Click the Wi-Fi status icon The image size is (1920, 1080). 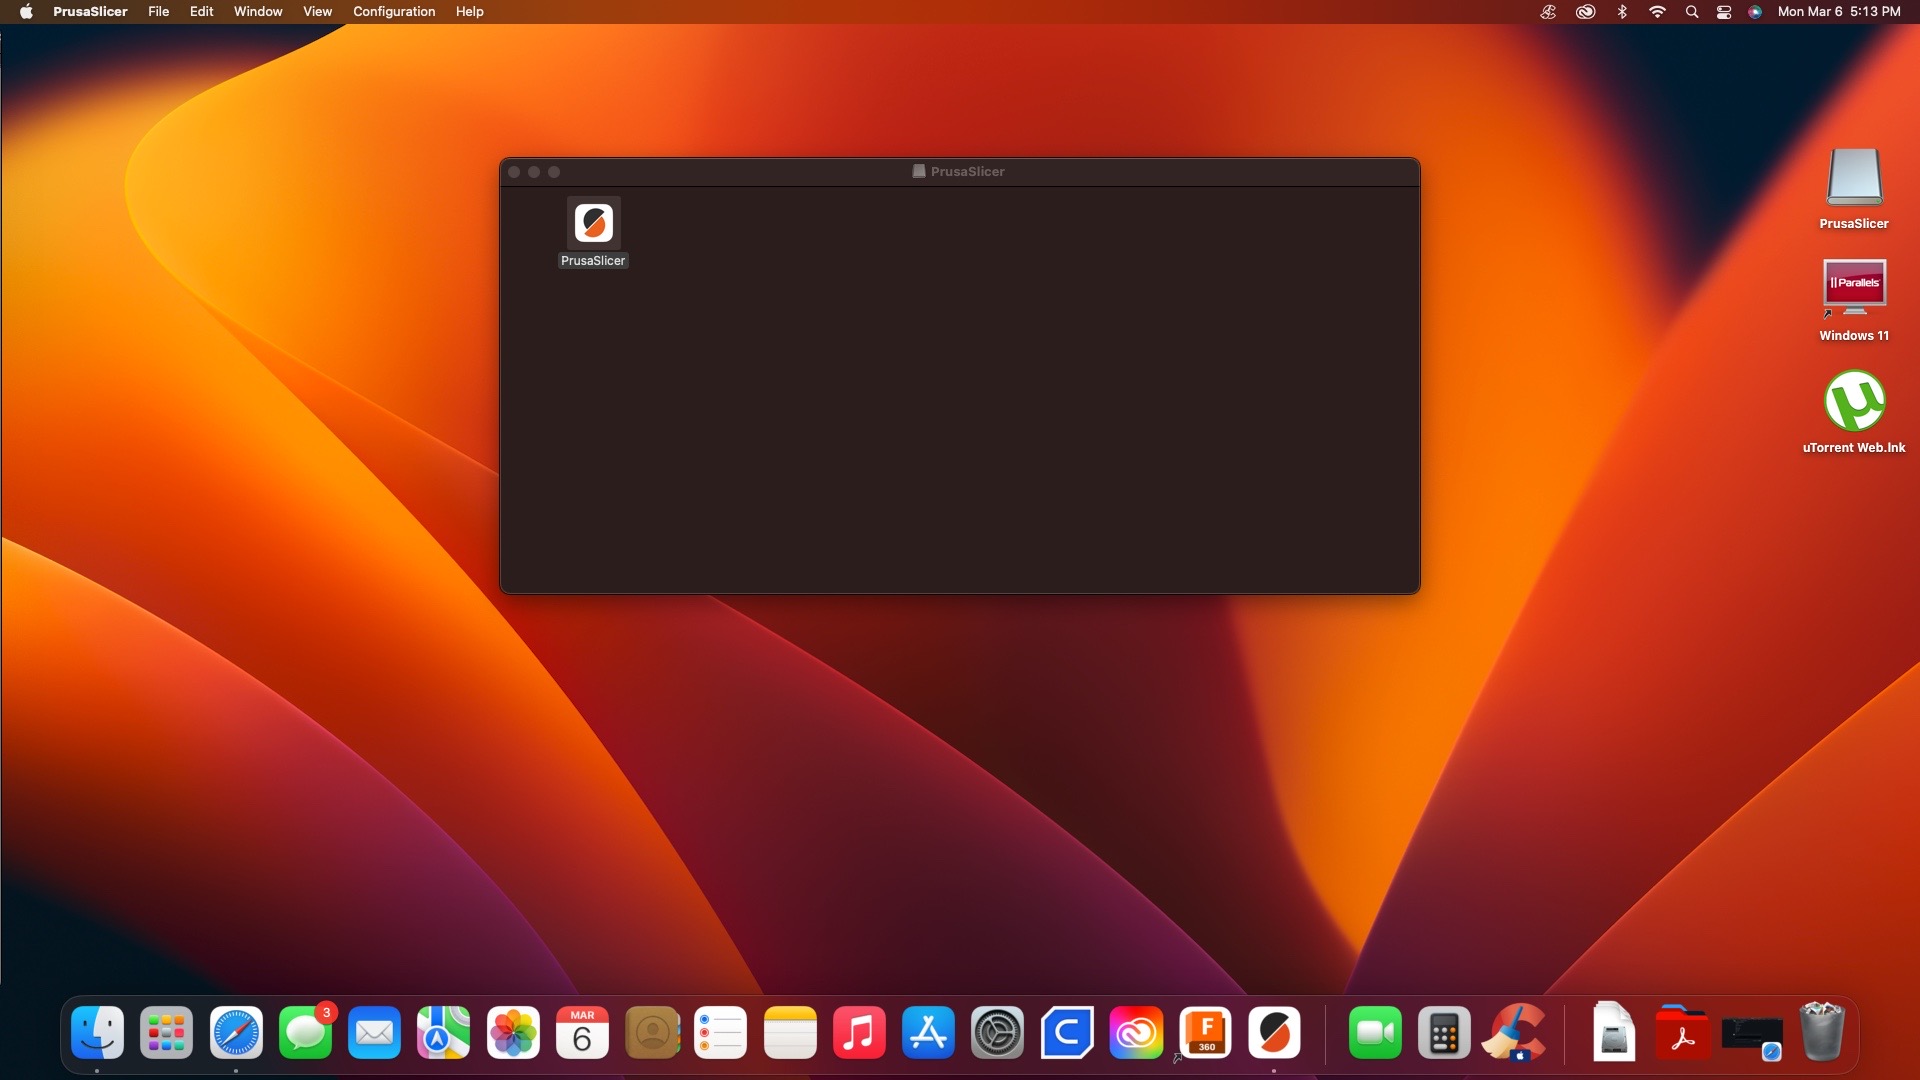click(x=1657, y=12)
